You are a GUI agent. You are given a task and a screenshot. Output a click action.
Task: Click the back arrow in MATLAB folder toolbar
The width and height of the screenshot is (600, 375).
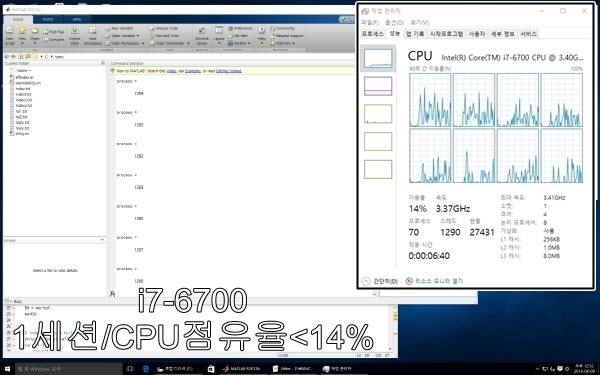point(7,57)
